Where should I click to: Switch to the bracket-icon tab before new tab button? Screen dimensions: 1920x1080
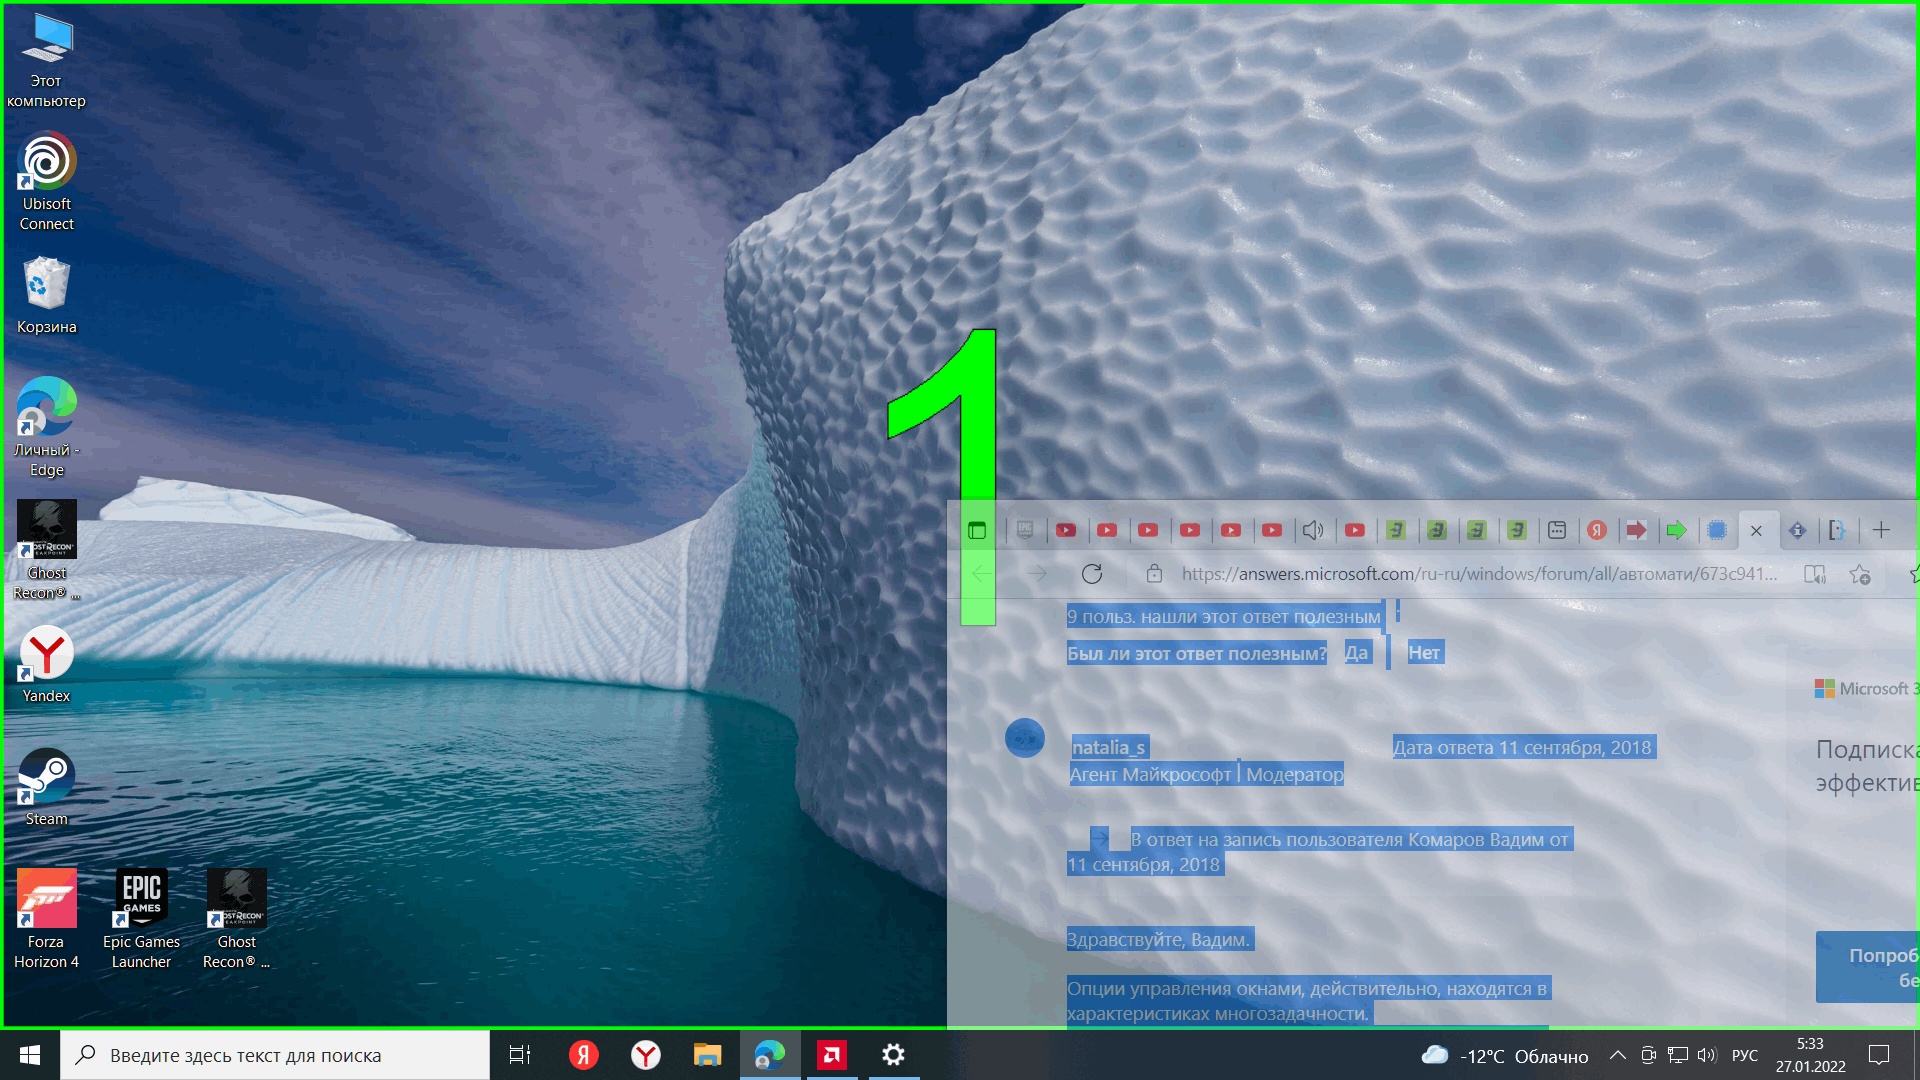1837,530
